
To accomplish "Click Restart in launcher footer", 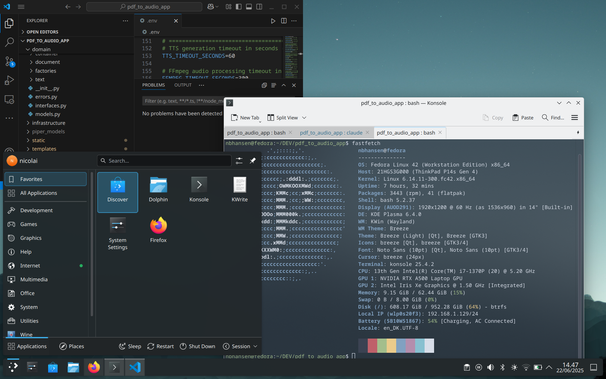I will [x=160, y=346].
